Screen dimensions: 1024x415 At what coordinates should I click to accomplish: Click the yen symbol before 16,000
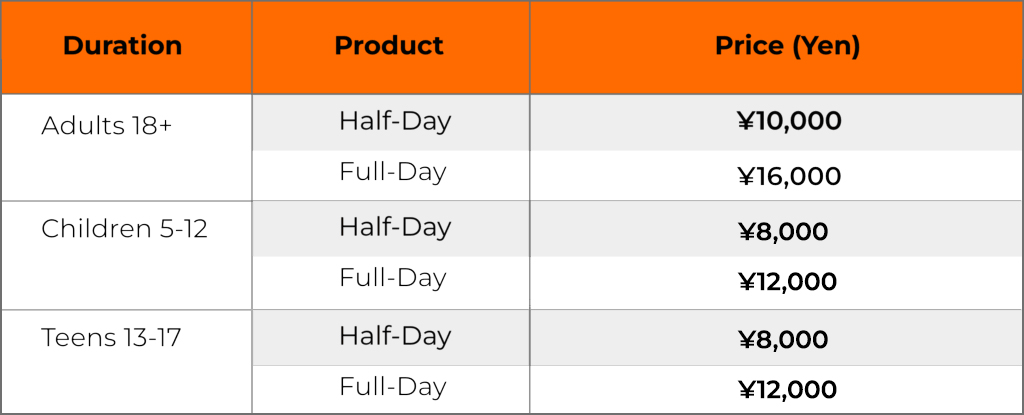coord(746,177)
